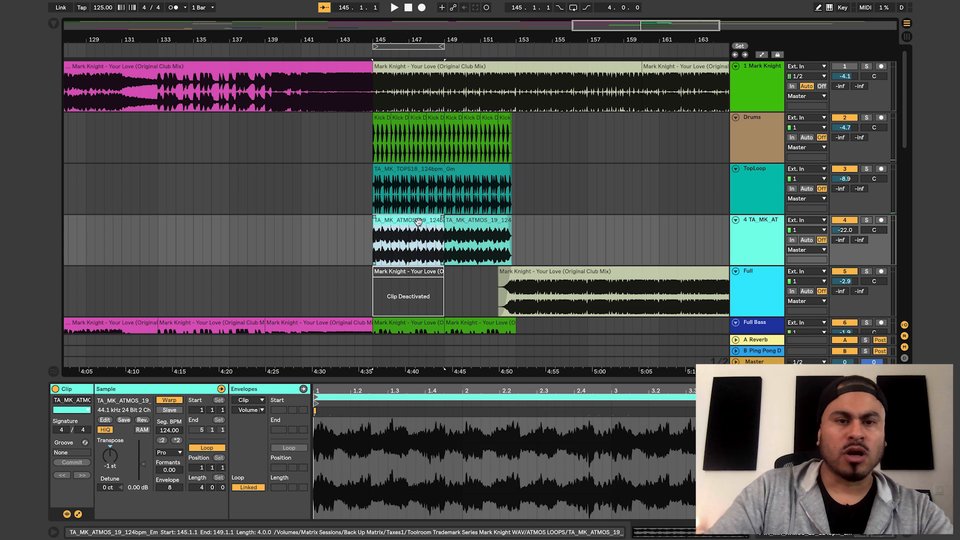Toggle the Follow playback button
The width and height of the screenshot is (960, 540).
coord(324,7)
